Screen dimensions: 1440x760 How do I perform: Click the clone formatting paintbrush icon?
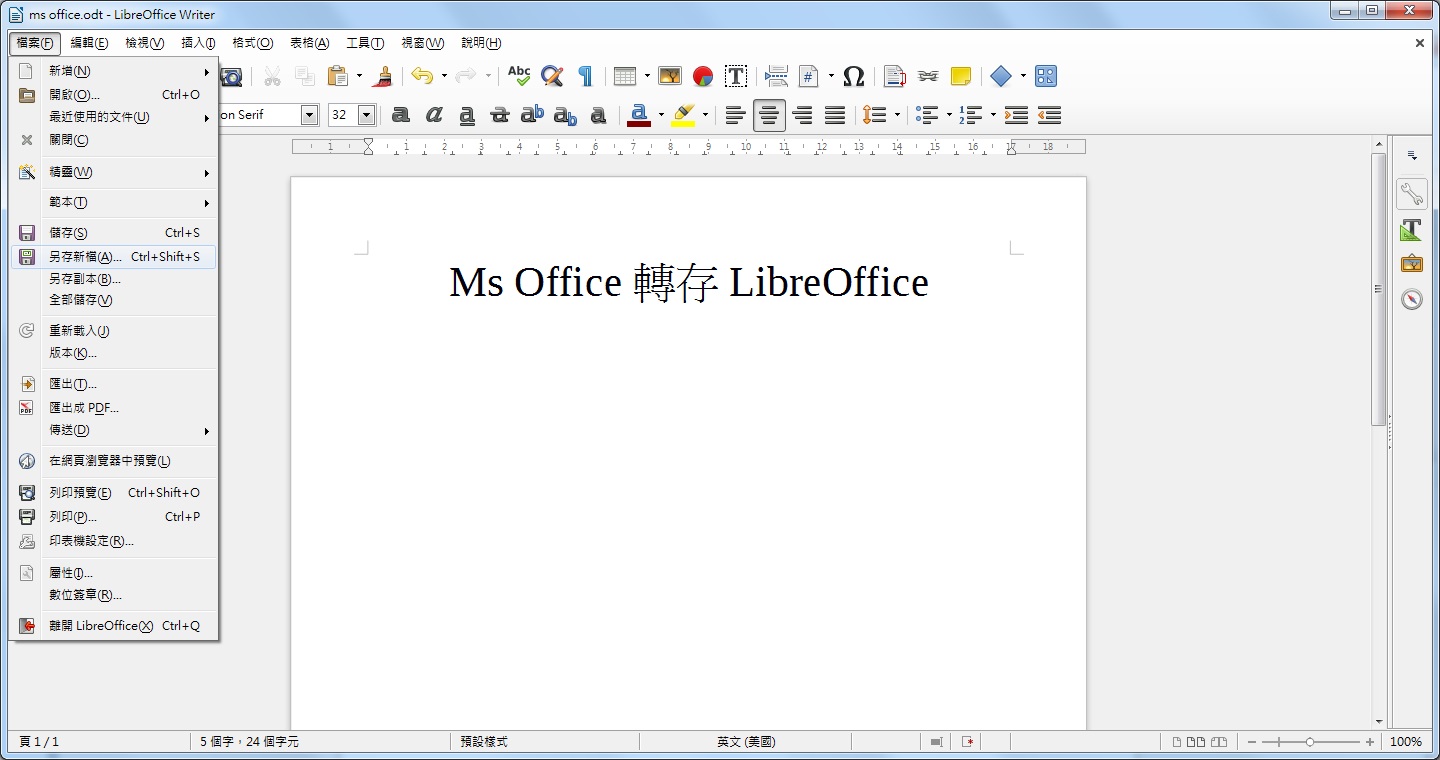tap(383, 76)
